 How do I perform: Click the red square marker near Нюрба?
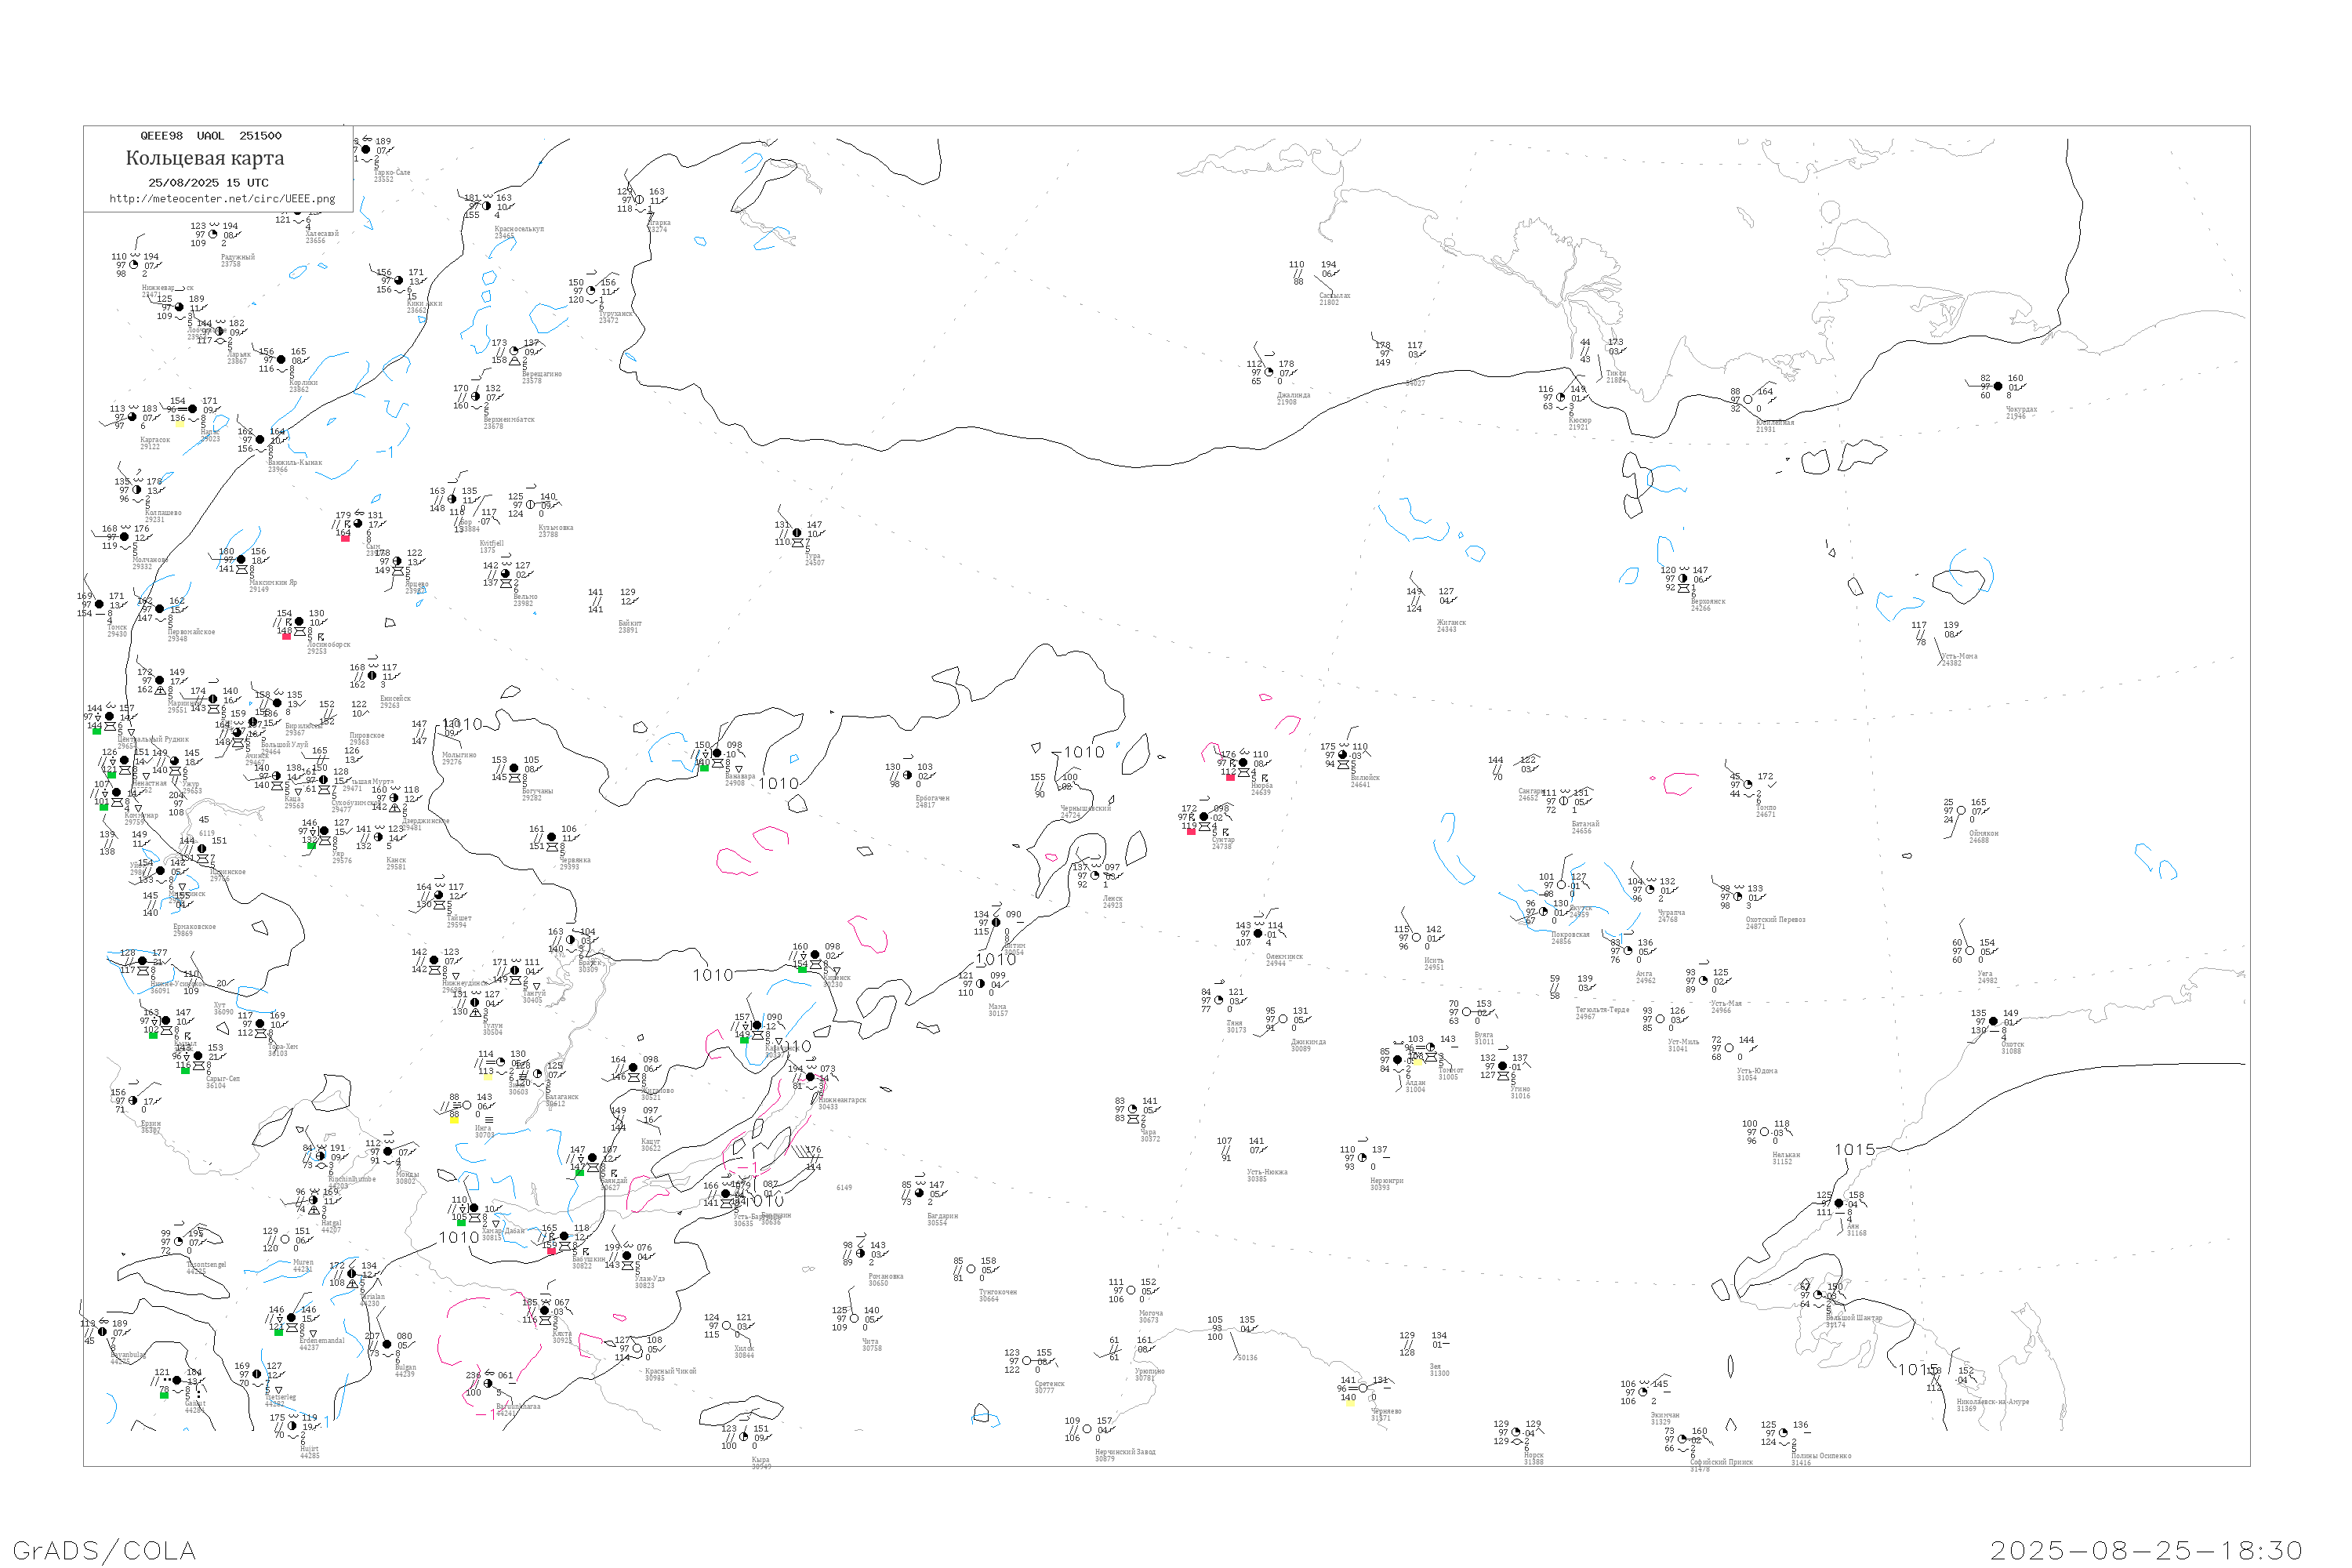[1230, 777]
